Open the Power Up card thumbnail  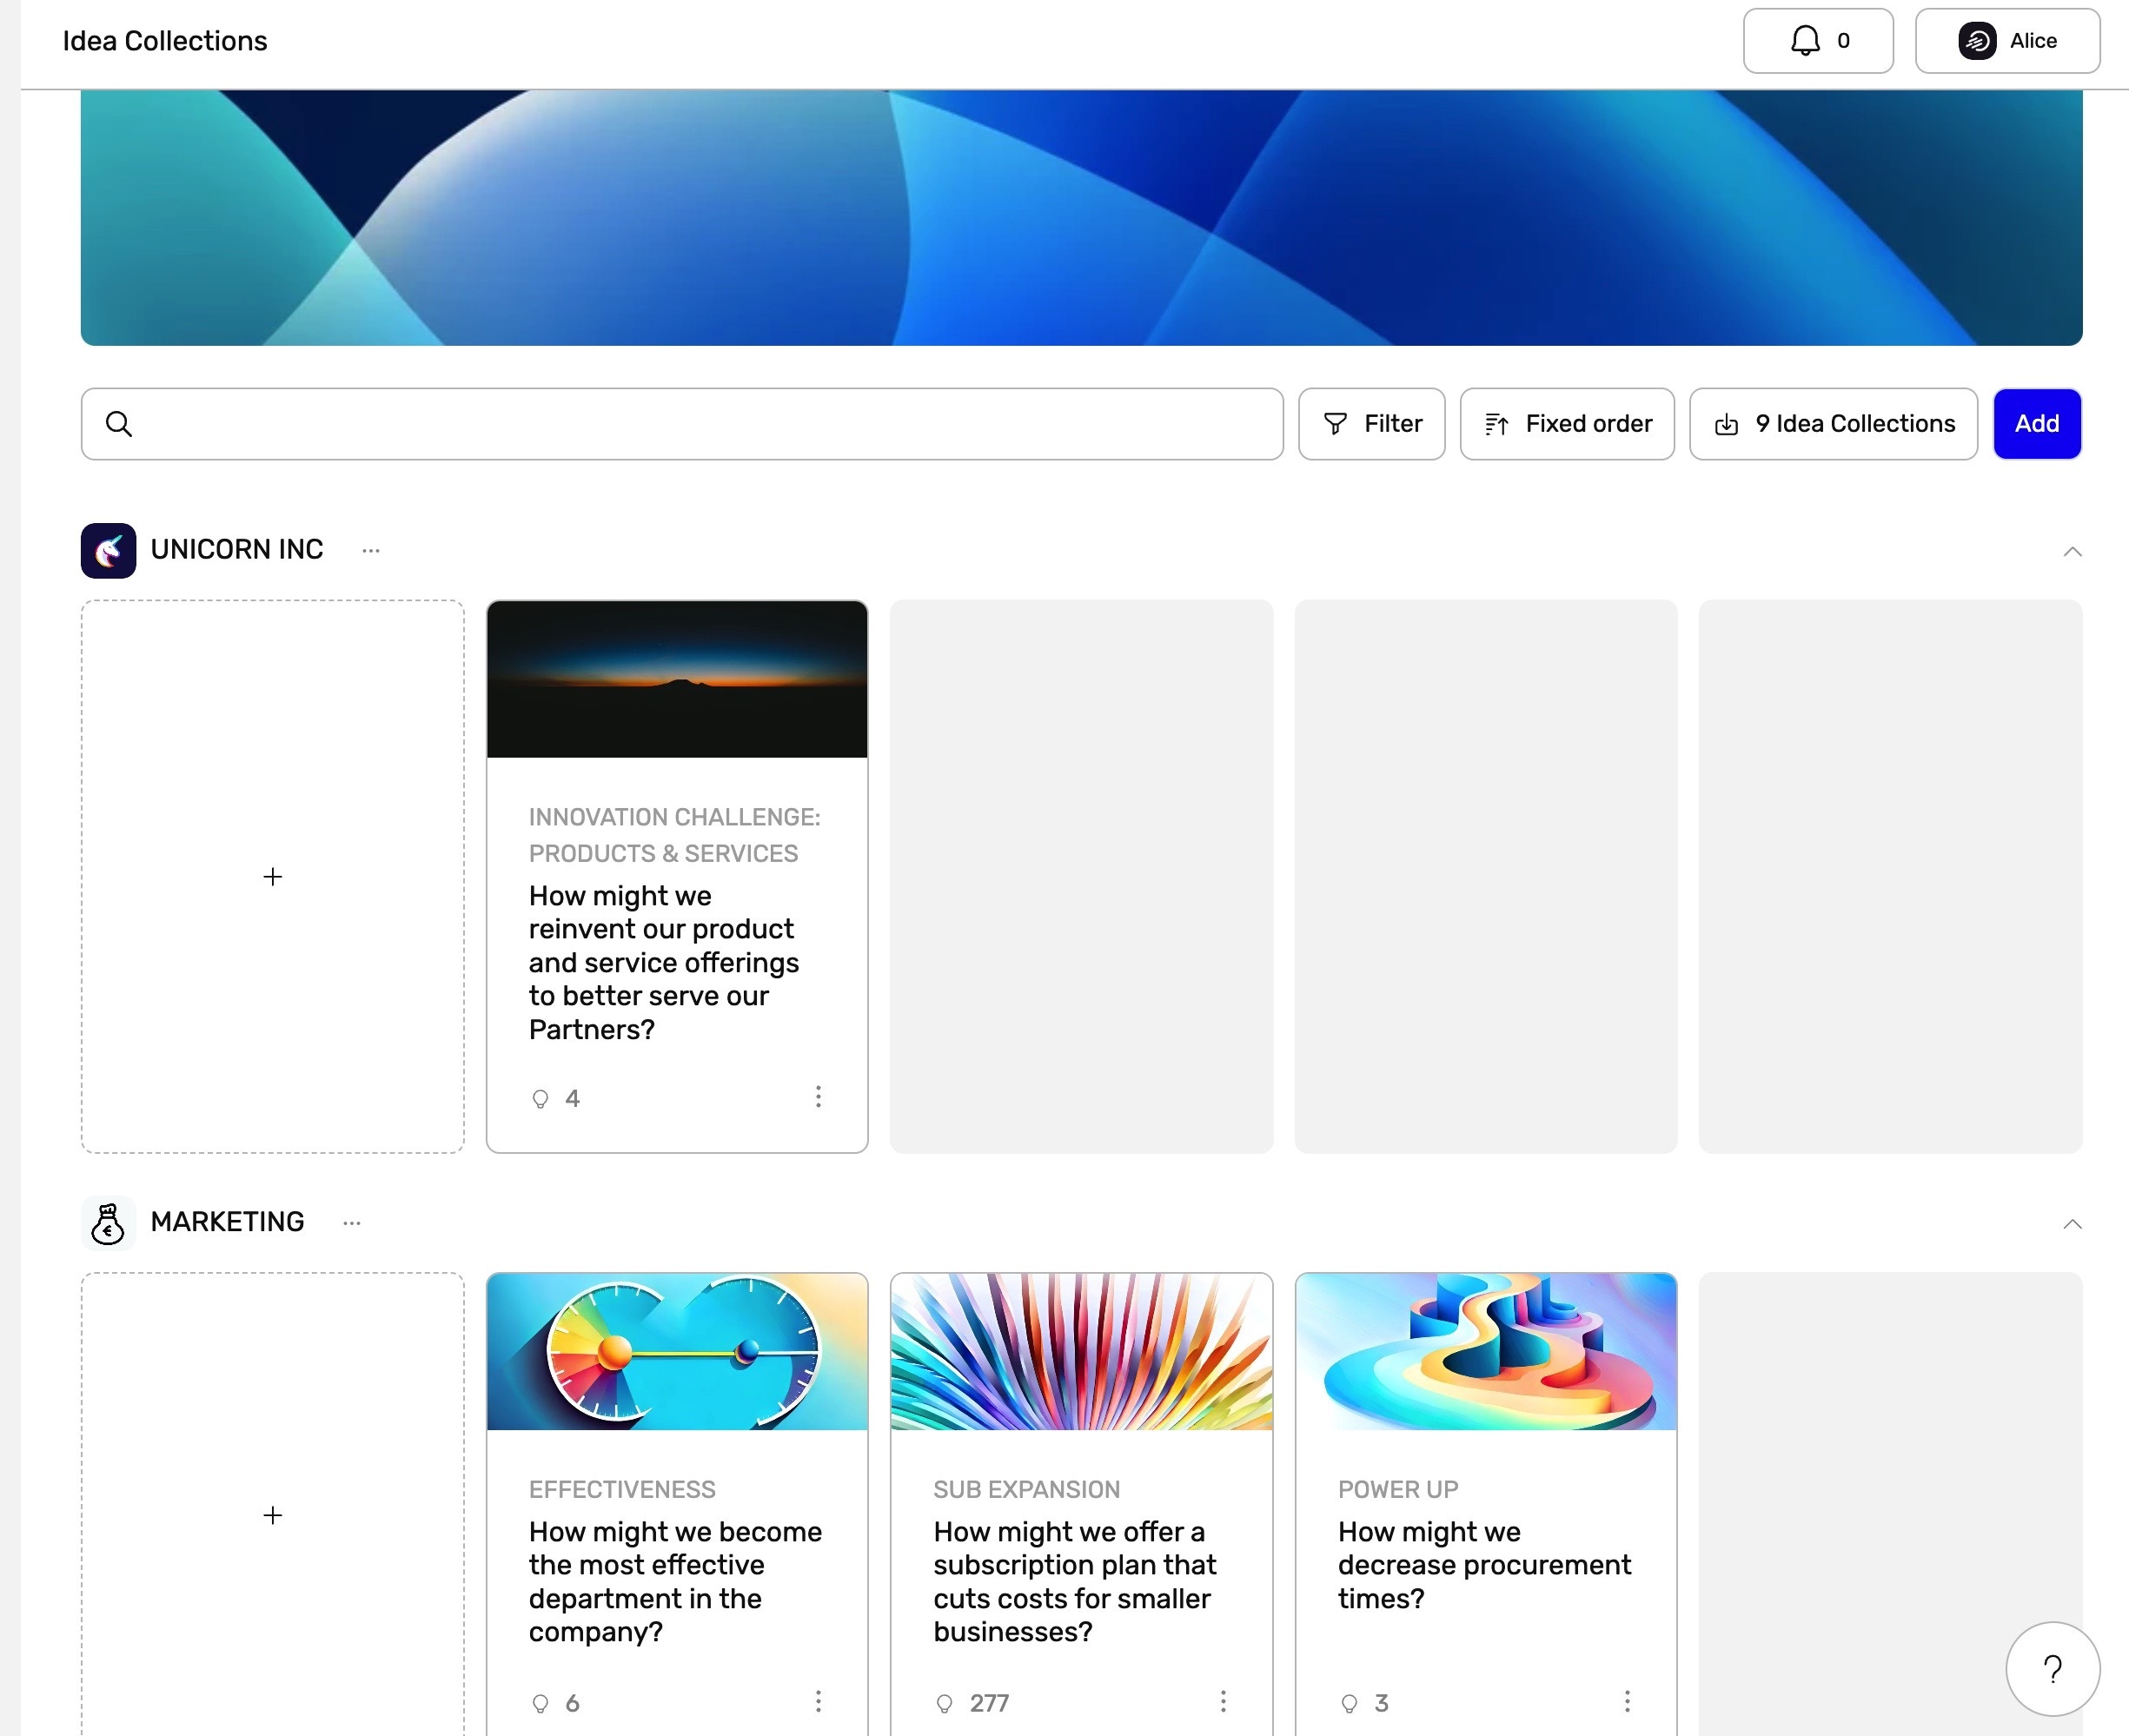pos(1485,1351)
